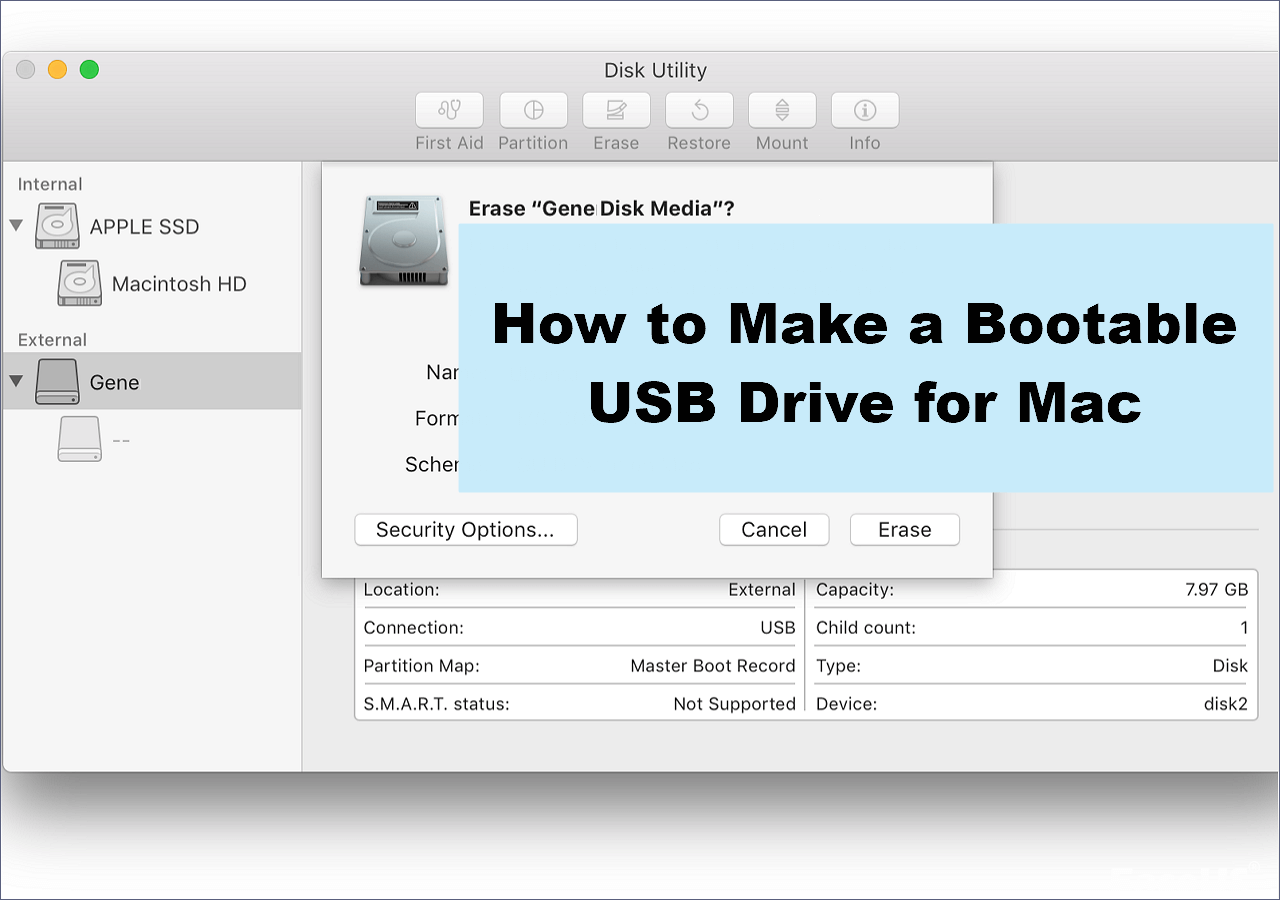
Task: Select the Gene drive in the sidebar
Action: point(115,381)
